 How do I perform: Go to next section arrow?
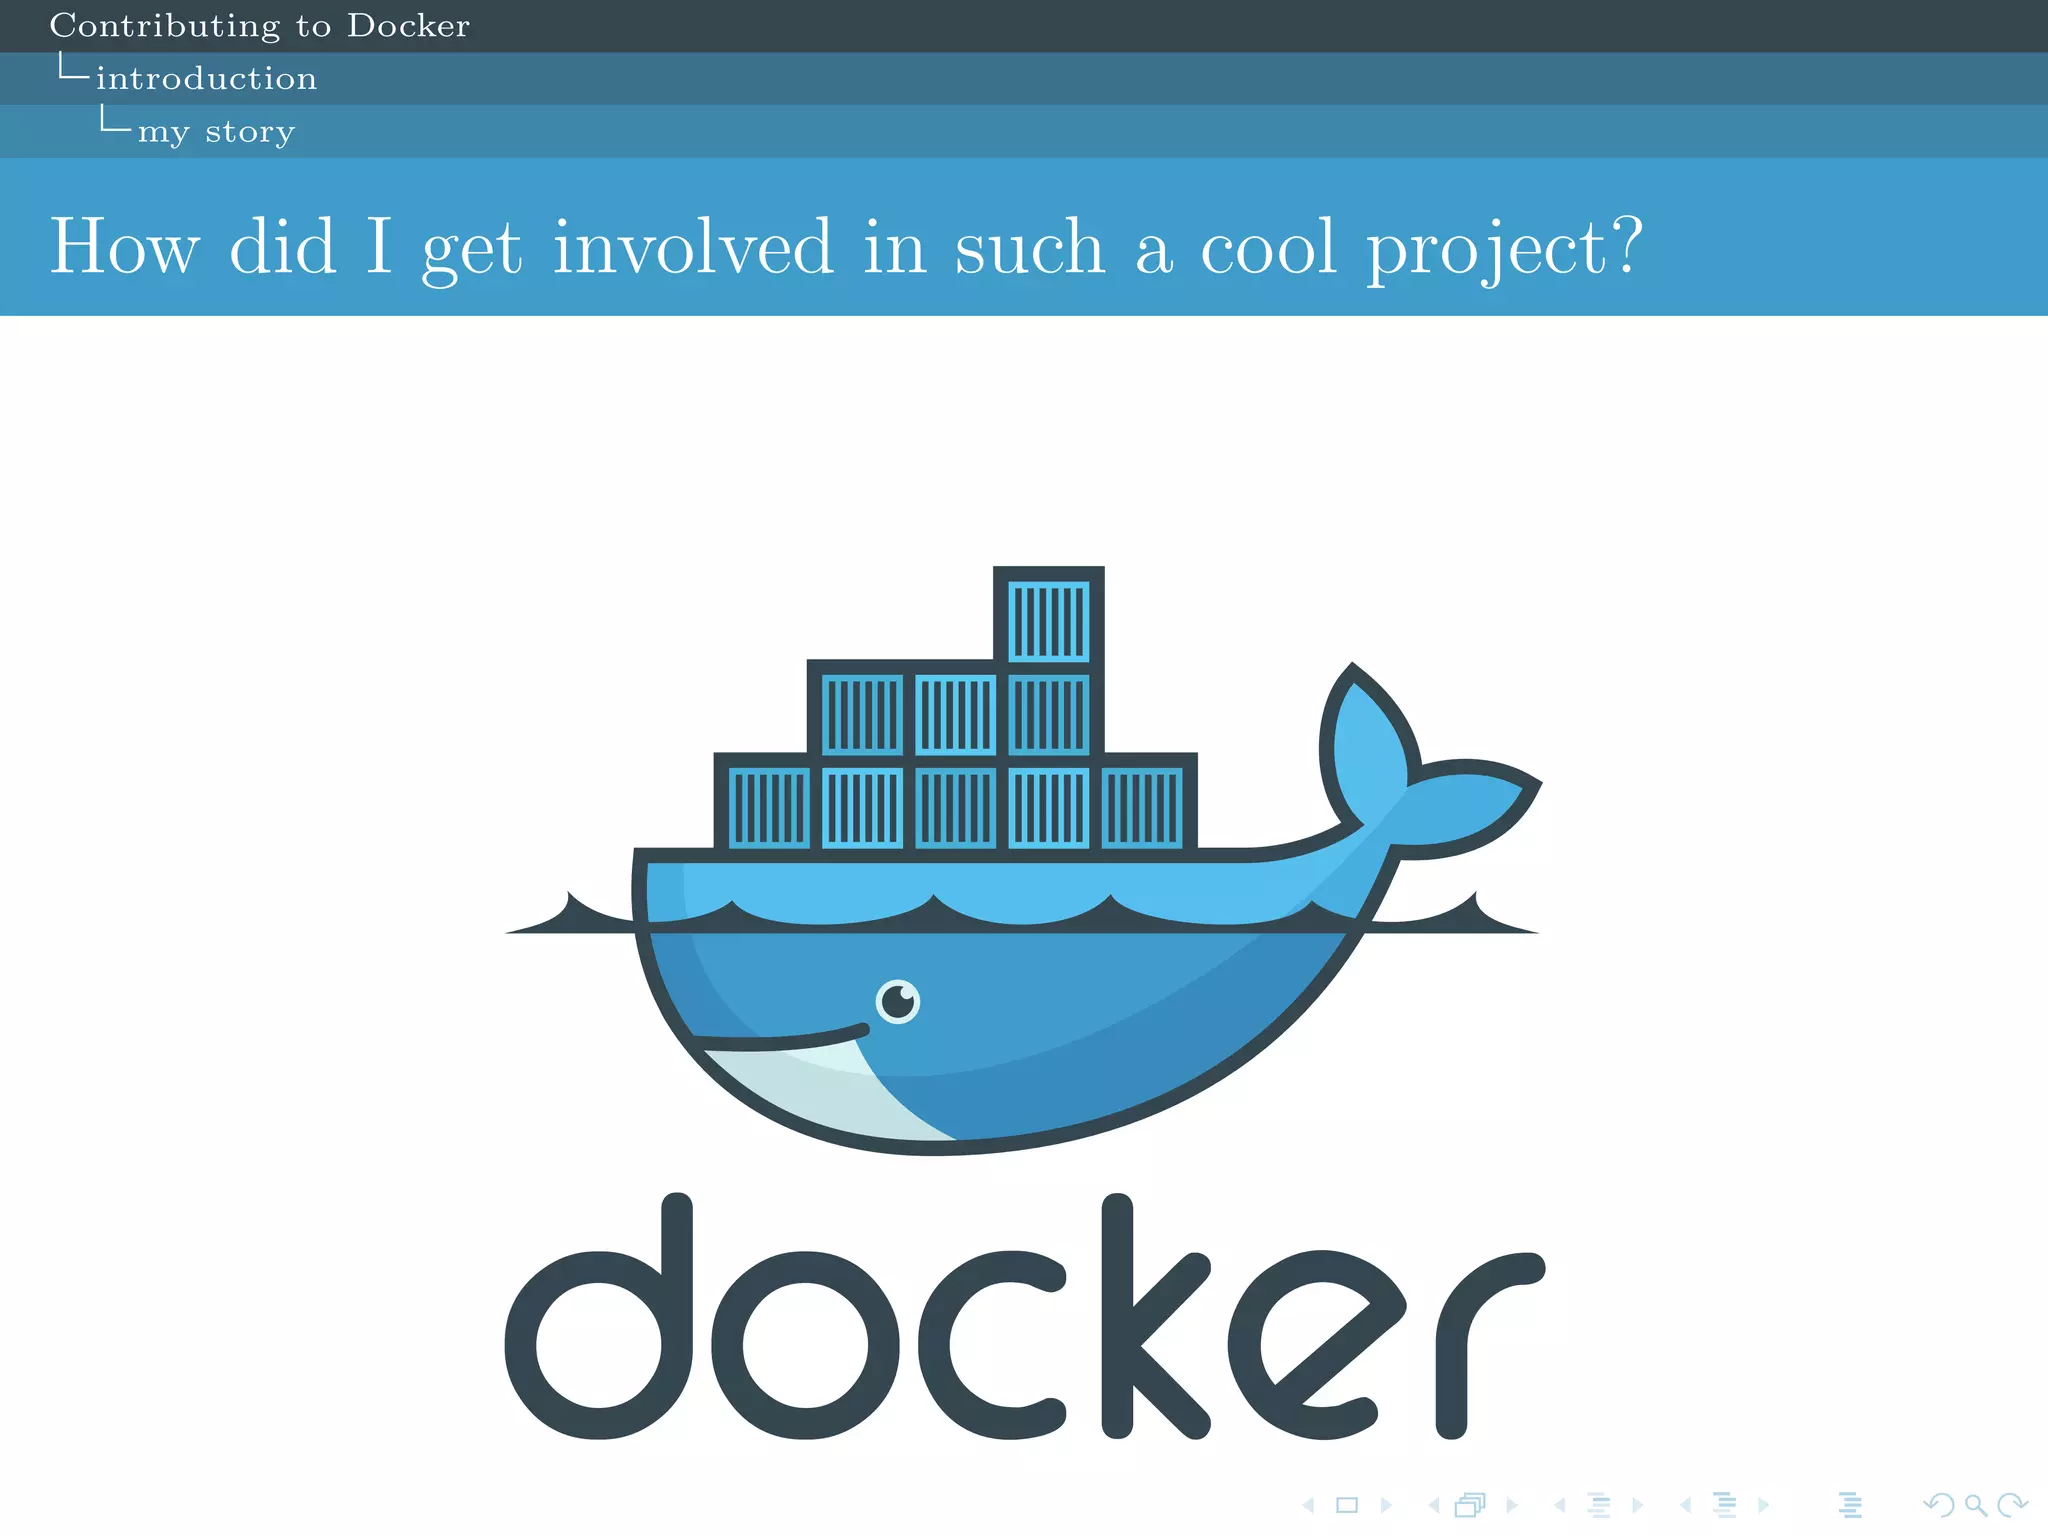[1763, 1505]
